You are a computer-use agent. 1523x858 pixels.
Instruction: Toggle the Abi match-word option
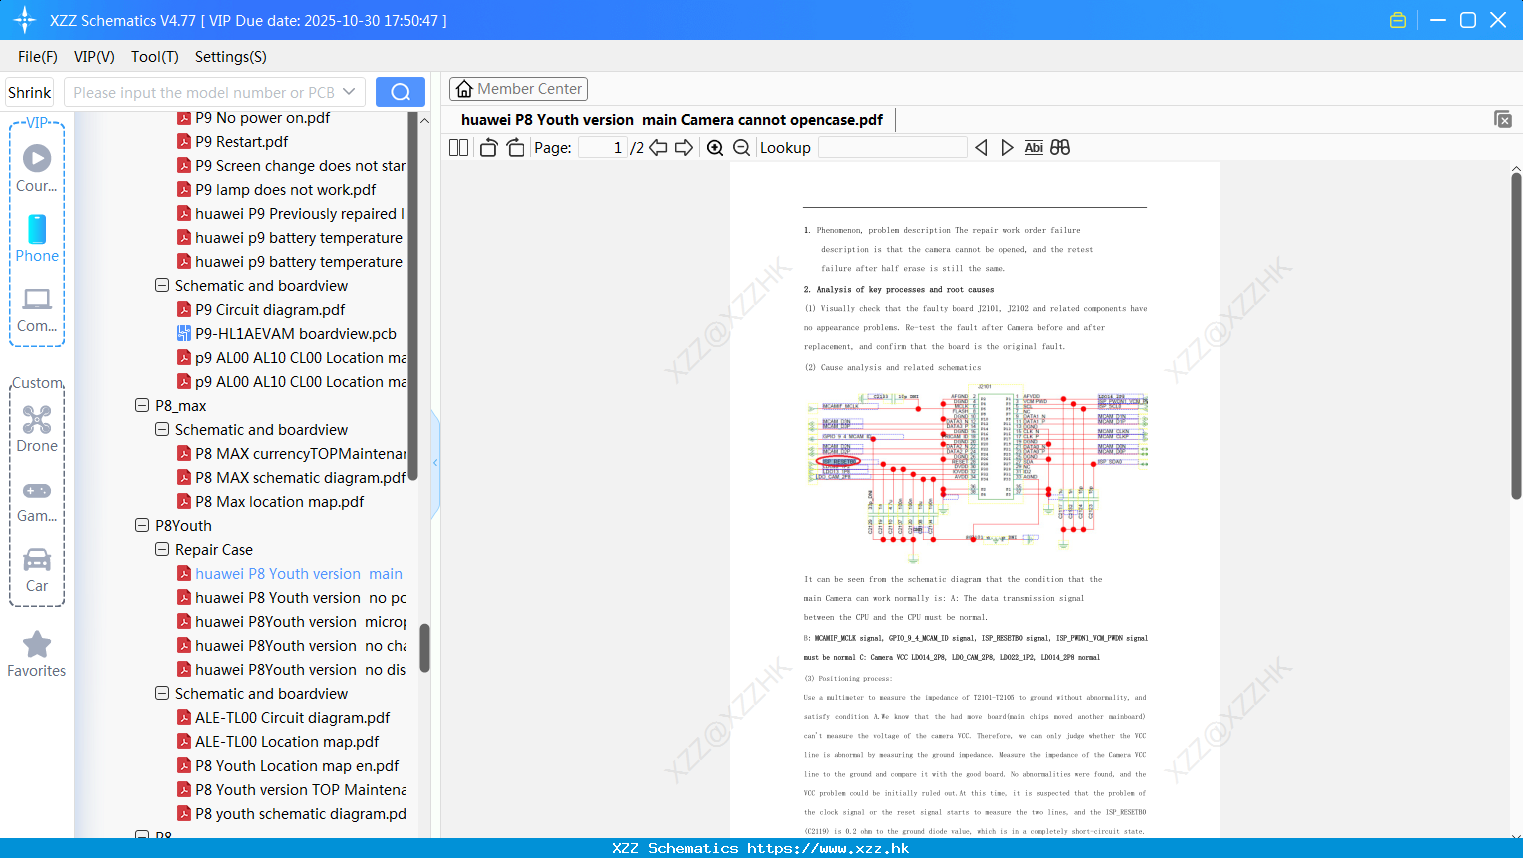tap(1034, 148)
